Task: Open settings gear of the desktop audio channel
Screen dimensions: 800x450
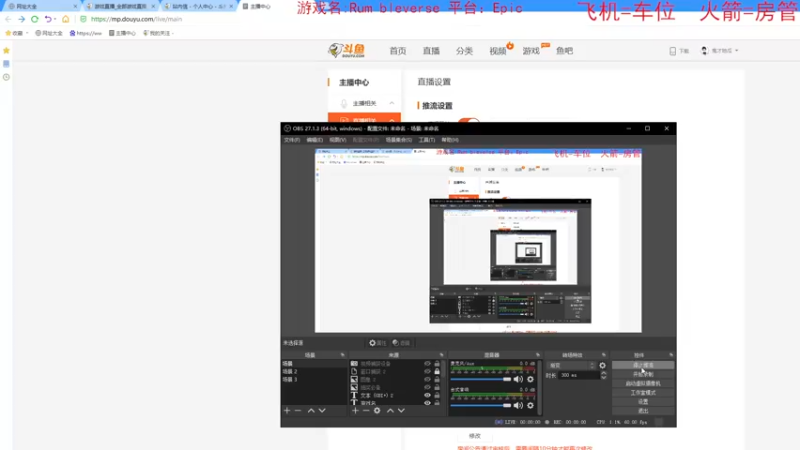Action: [x=531, y=406]
